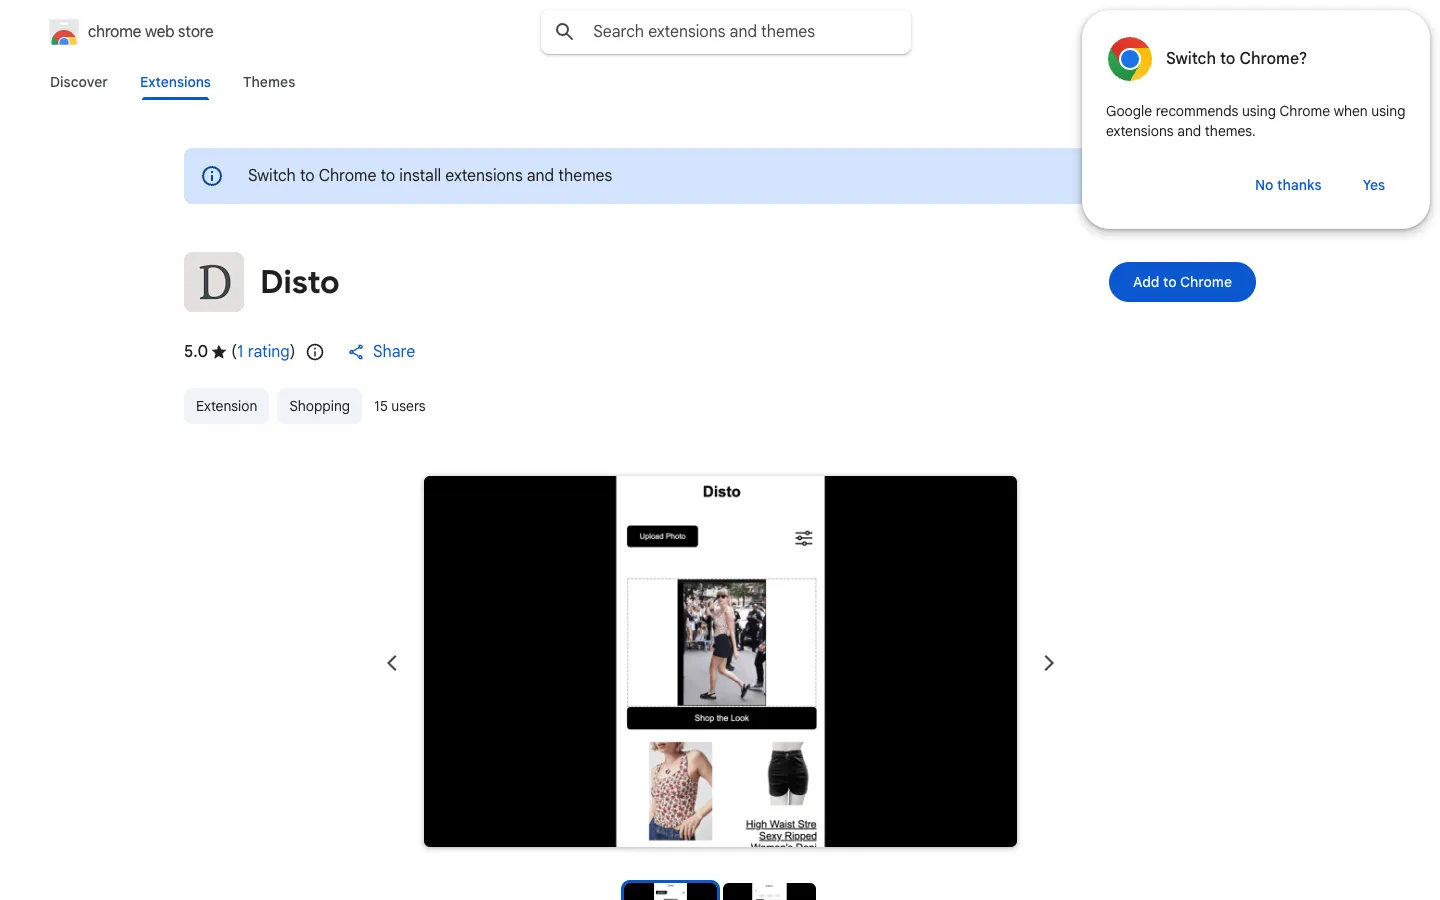The image size is (1440, 900).
Task: Confirm Yes in the Switch to Chrome popup
Action: (1374, 185)
